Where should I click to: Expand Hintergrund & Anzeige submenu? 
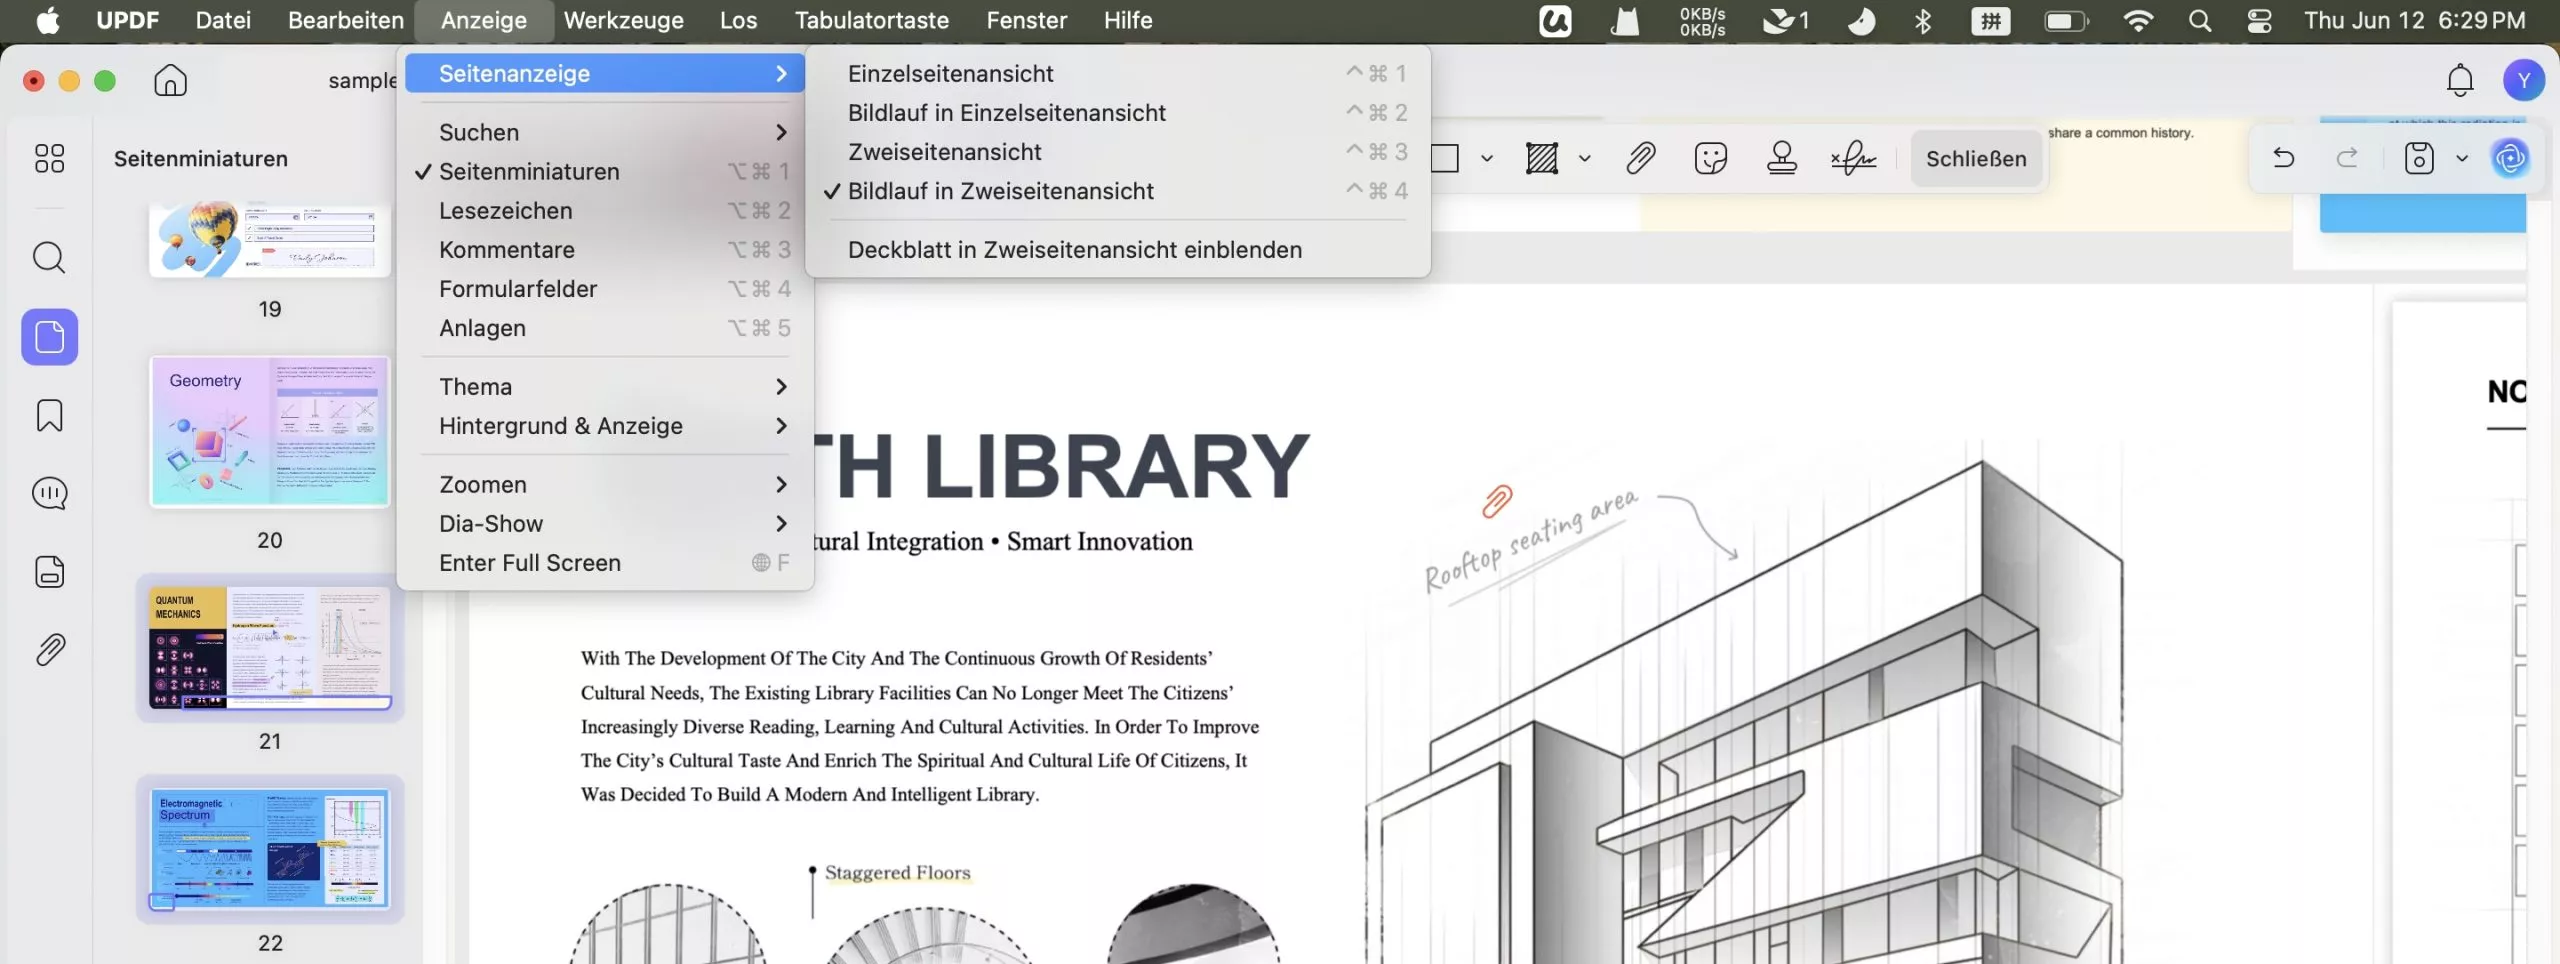[605, 426]
